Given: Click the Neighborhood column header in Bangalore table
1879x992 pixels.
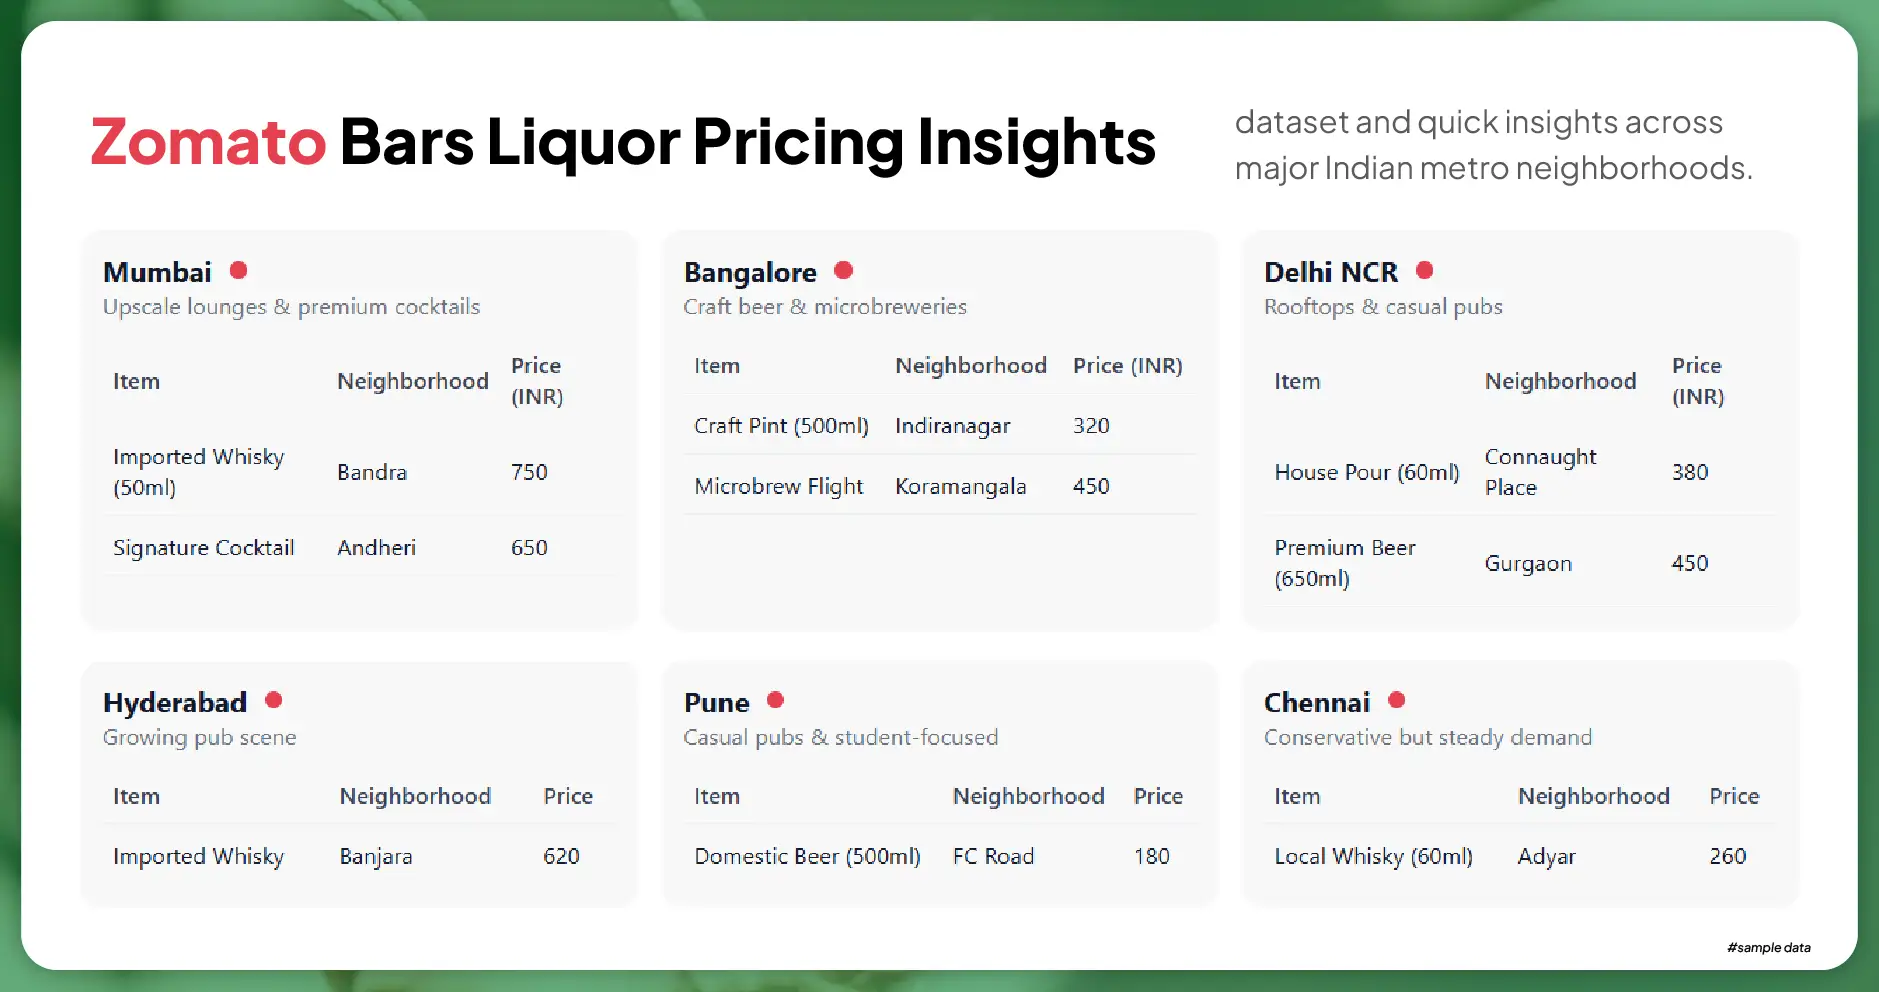Looking at the screenshot, I should (970, 366).
